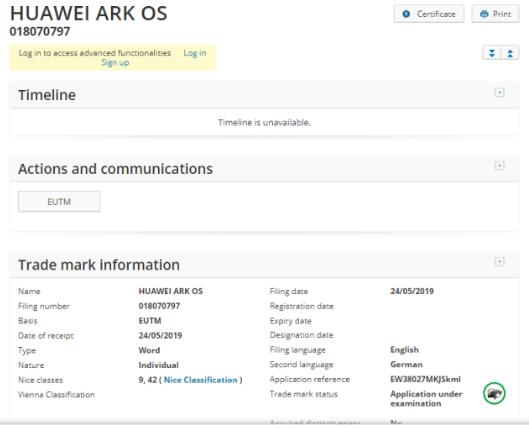This screenshot has width=529, height=429.
Task: Open the Sign up link
Action: (x=115, y=63)
